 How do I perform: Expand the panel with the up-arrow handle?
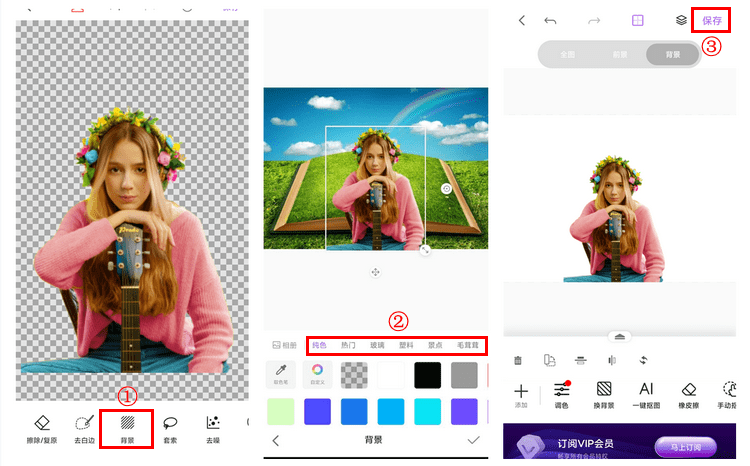620,337
